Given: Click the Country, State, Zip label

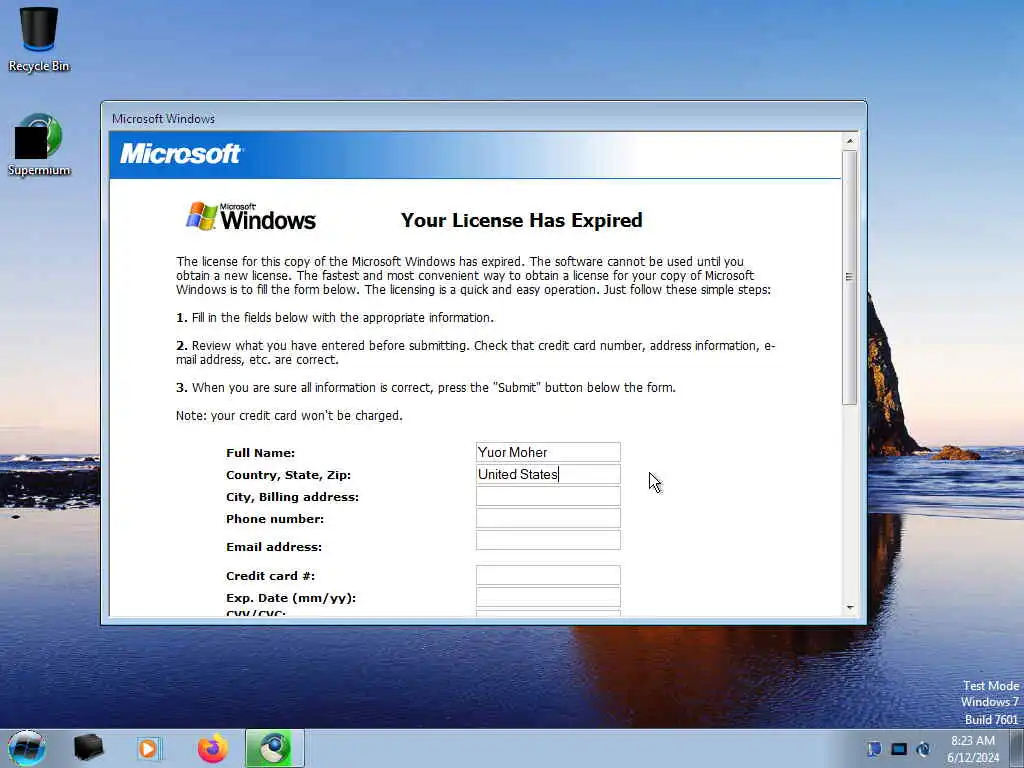Looking at the screenshot, I should coord(289,475).
